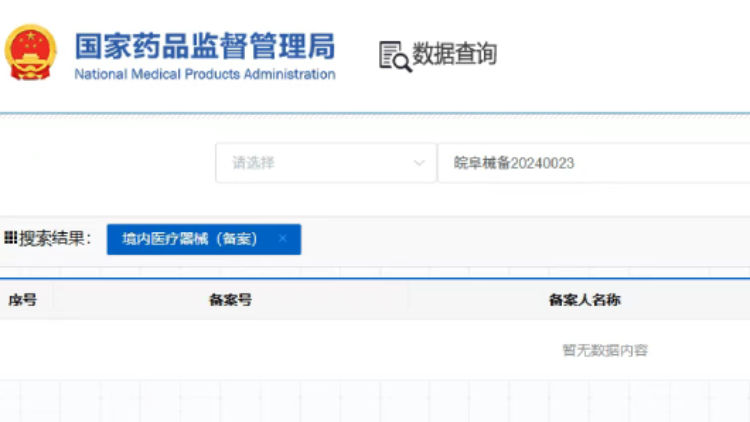Click the 序号 column header

coord(22,300)
